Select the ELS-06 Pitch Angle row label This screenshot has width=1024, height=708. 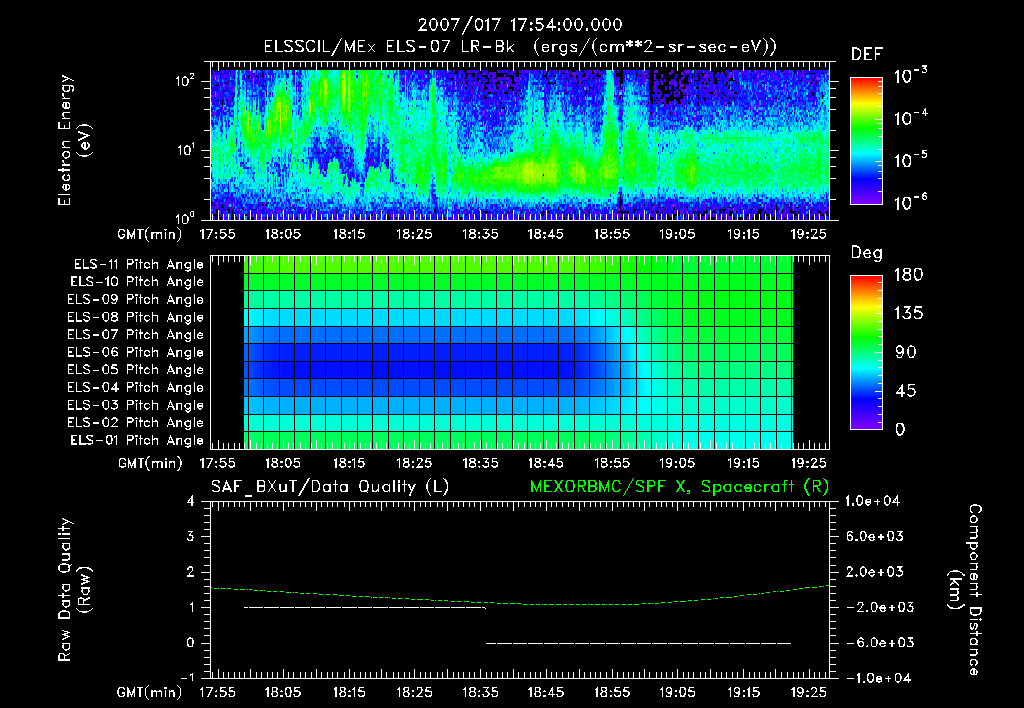pyautogui.click(x=136, y=353)
